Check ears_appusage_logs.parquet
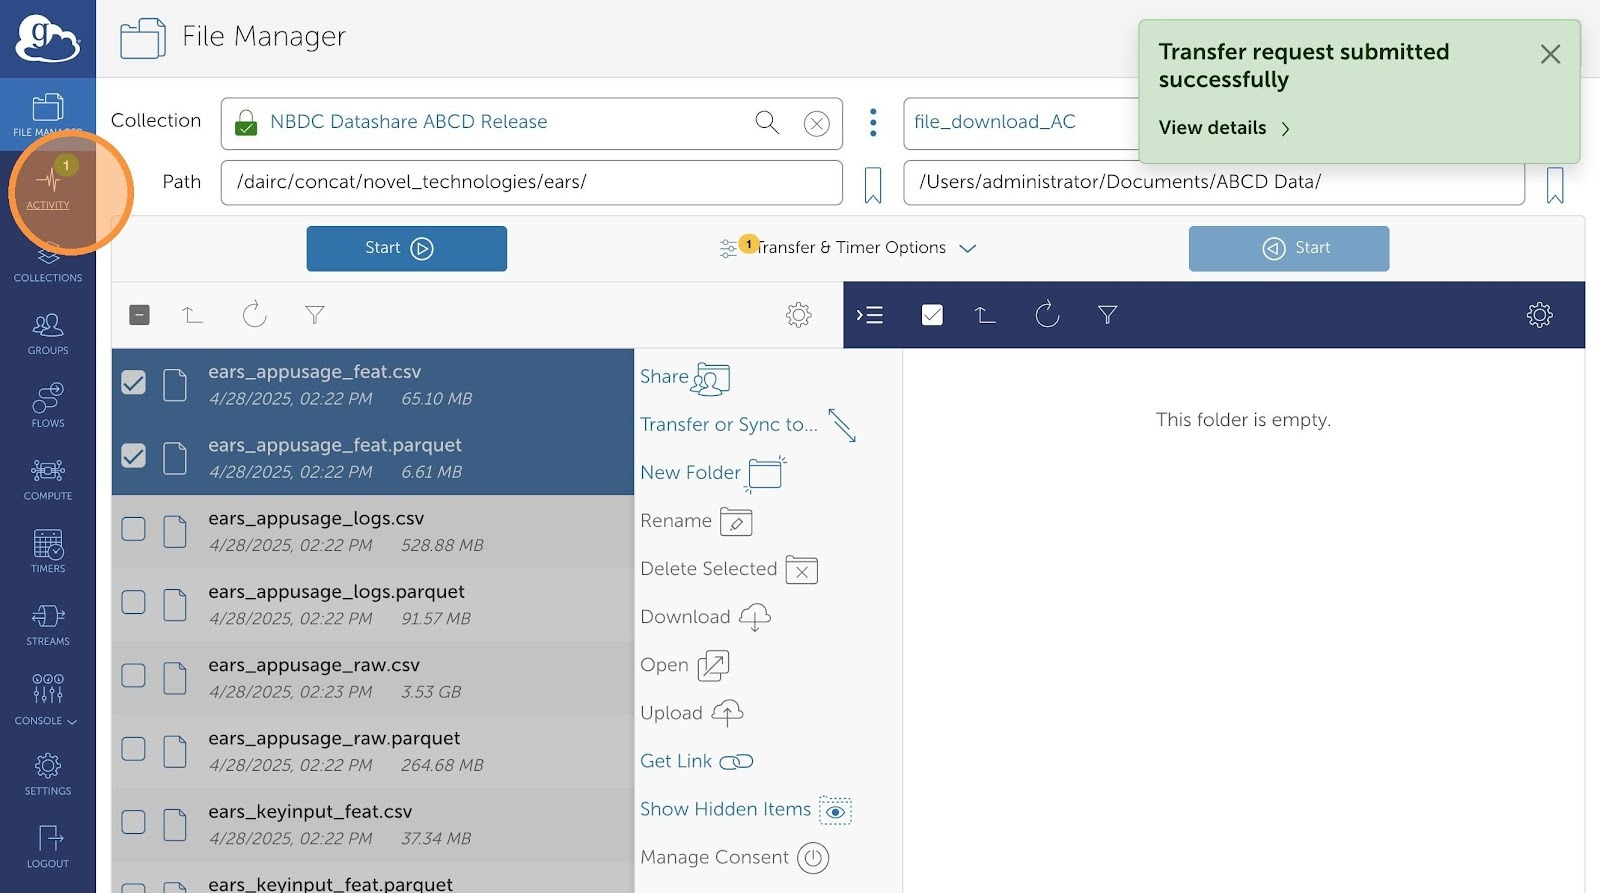1600x893 pixels. point(133,602)
